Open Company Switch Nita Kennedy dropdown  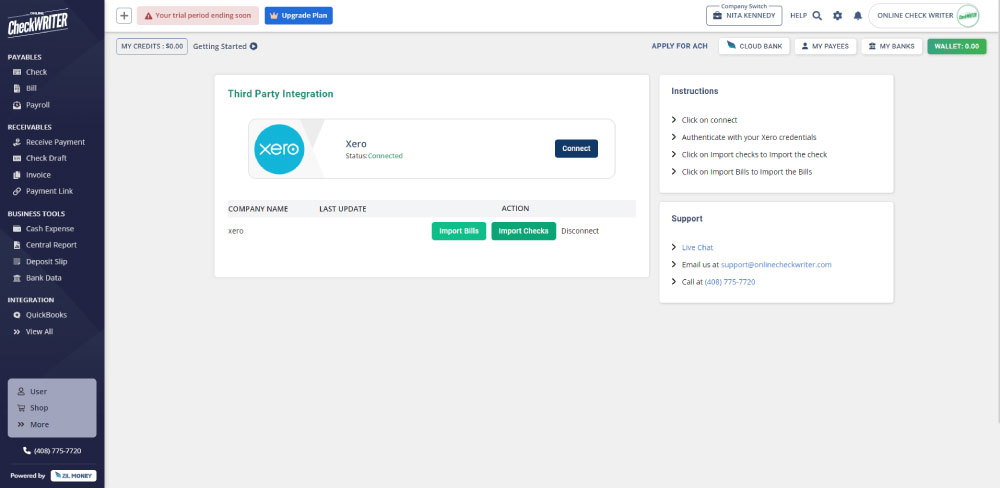(x=743, y=16)
